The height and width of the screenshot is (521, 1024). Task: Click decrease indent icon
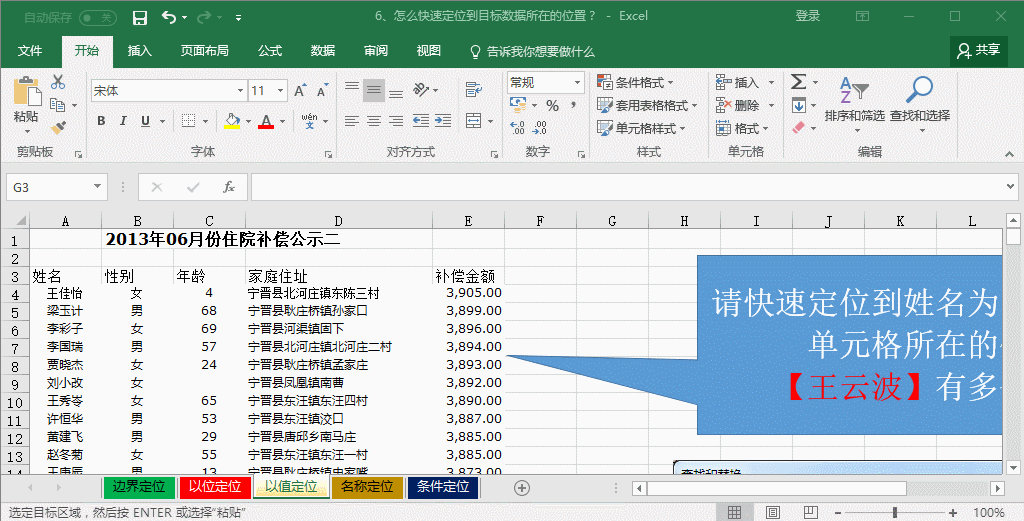421,121
